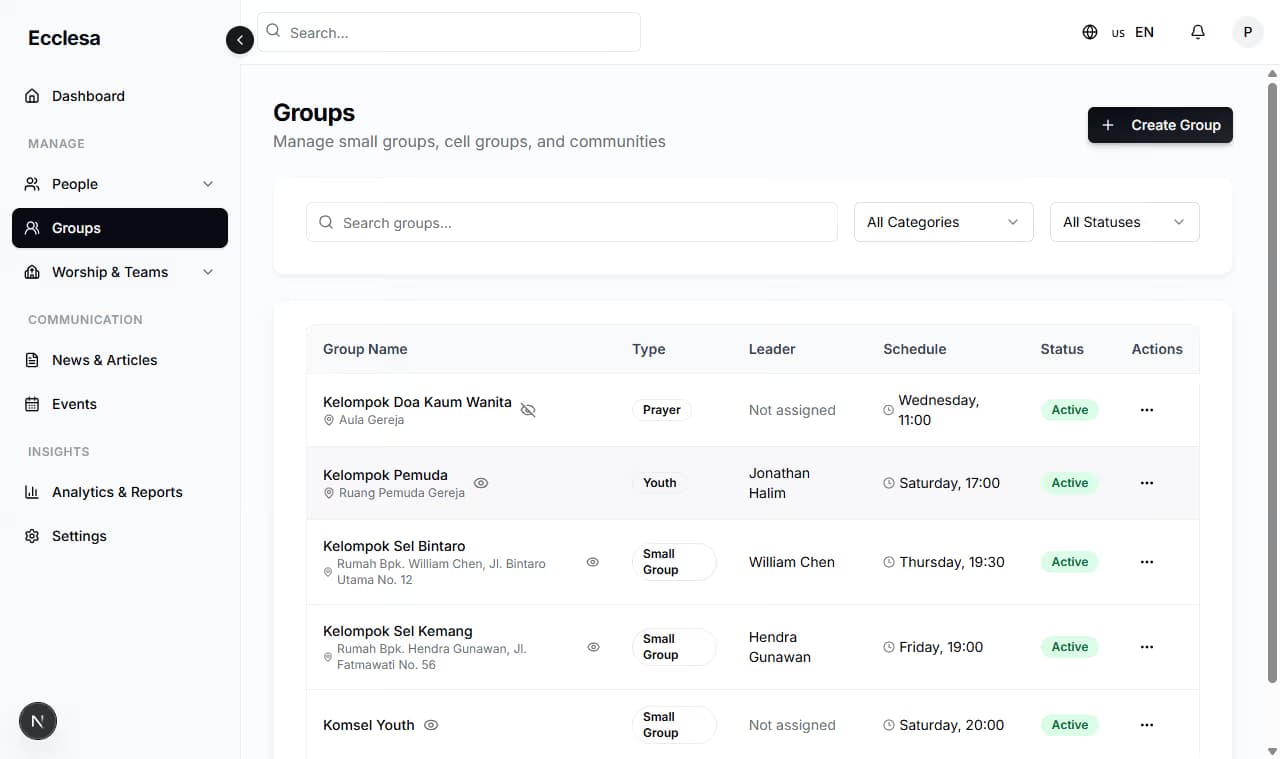Open the All Categories dropdown
Screen dimensions: 1280x759
[x=943, y=222]
